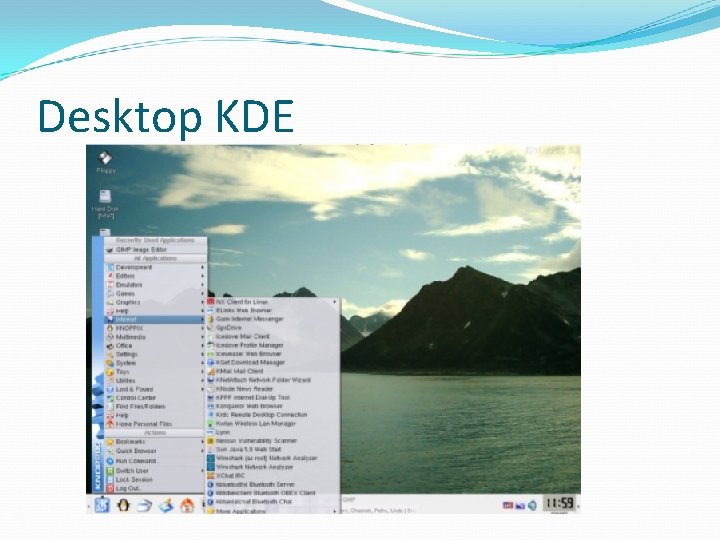The height and width of the screenshot is (540, 720).
Task: Choose Find Files/Folders in K menu
Action: tap(156, 406)
